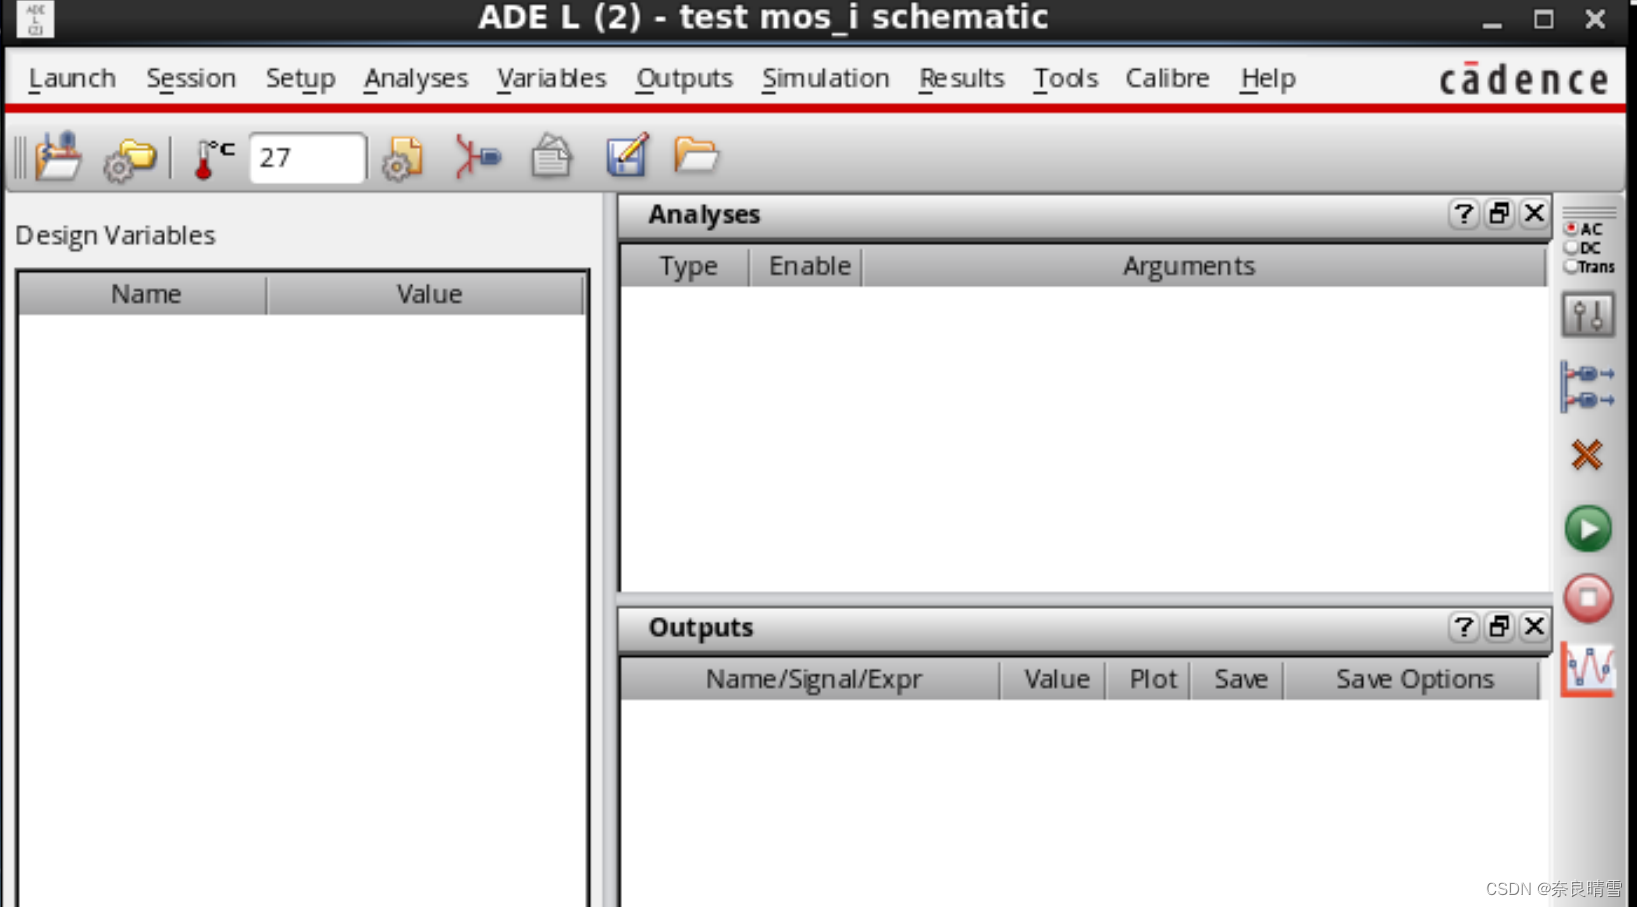Click the clipboard netlist toolbar icon
Viewport: 1637px width, 907px height.
(551, 157)
